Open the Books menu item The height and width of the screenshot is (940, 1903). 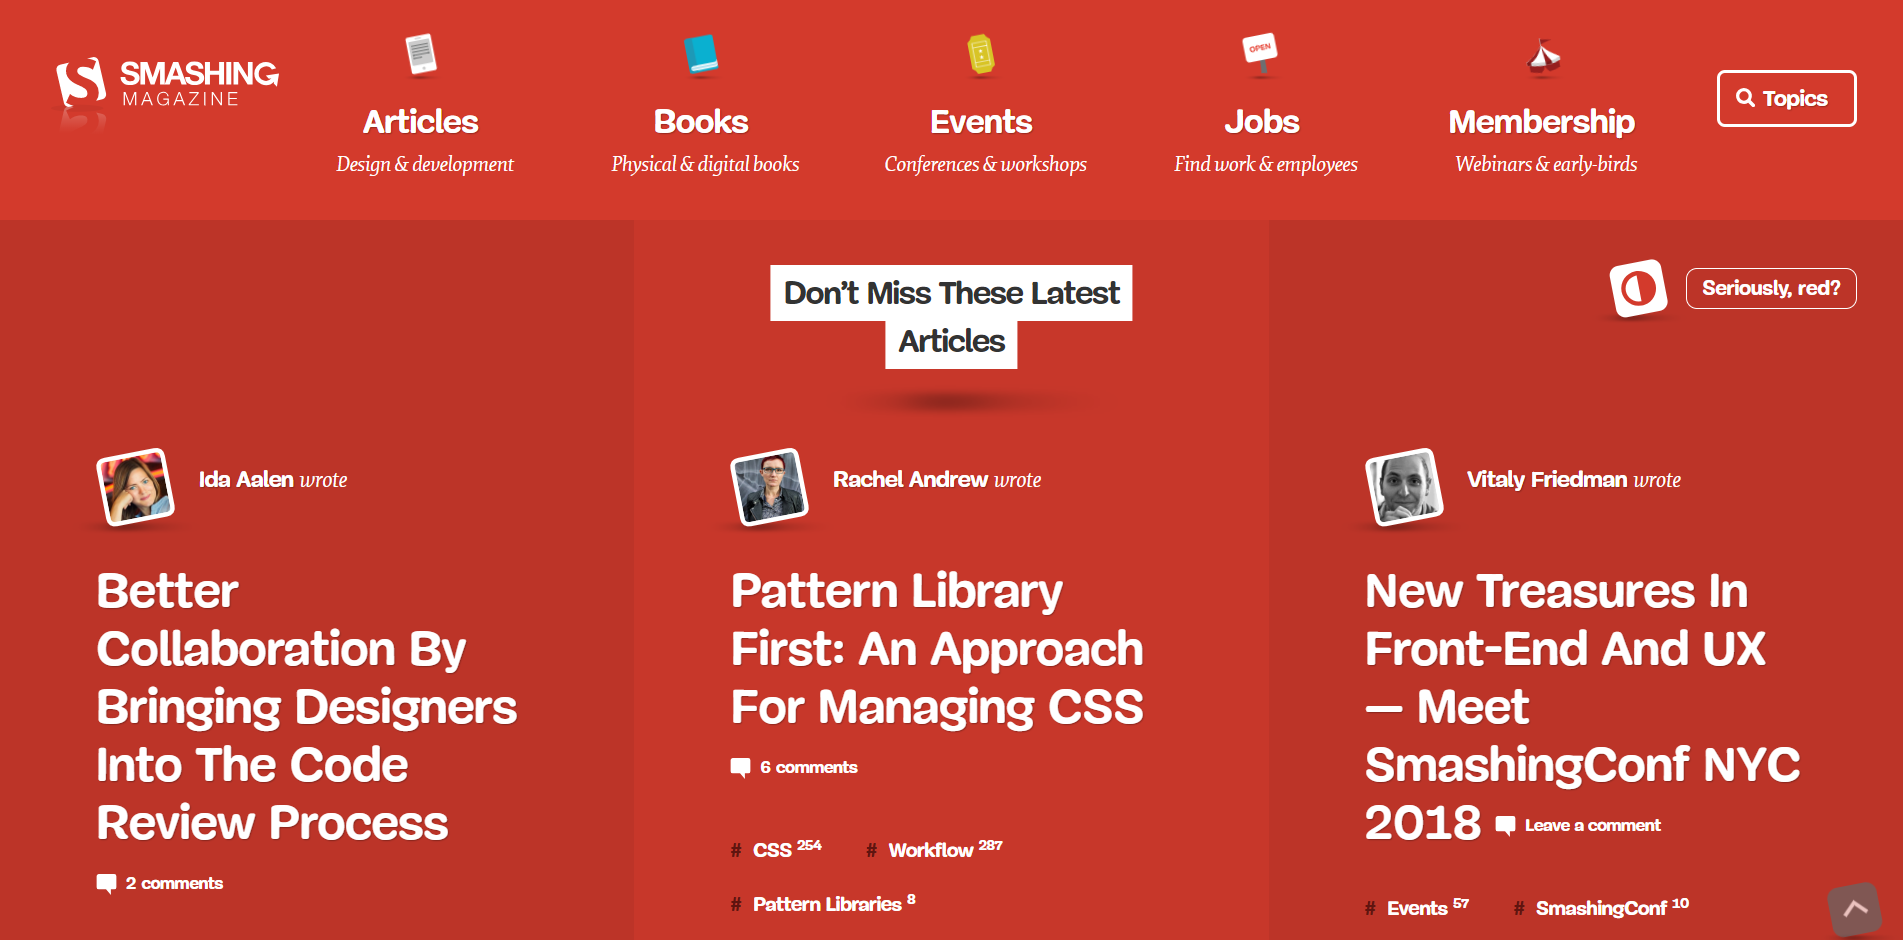click(x=701, y=122)
